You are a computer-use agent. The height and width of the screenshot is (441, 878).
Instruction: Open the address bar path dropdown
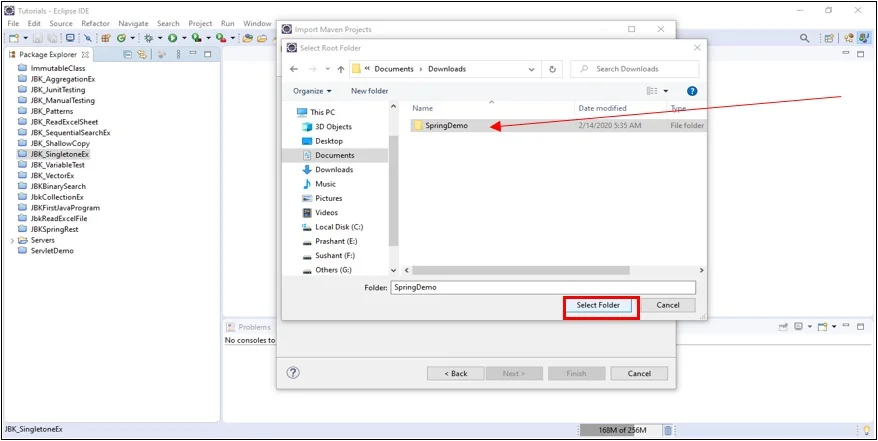(x=531, y=69)
